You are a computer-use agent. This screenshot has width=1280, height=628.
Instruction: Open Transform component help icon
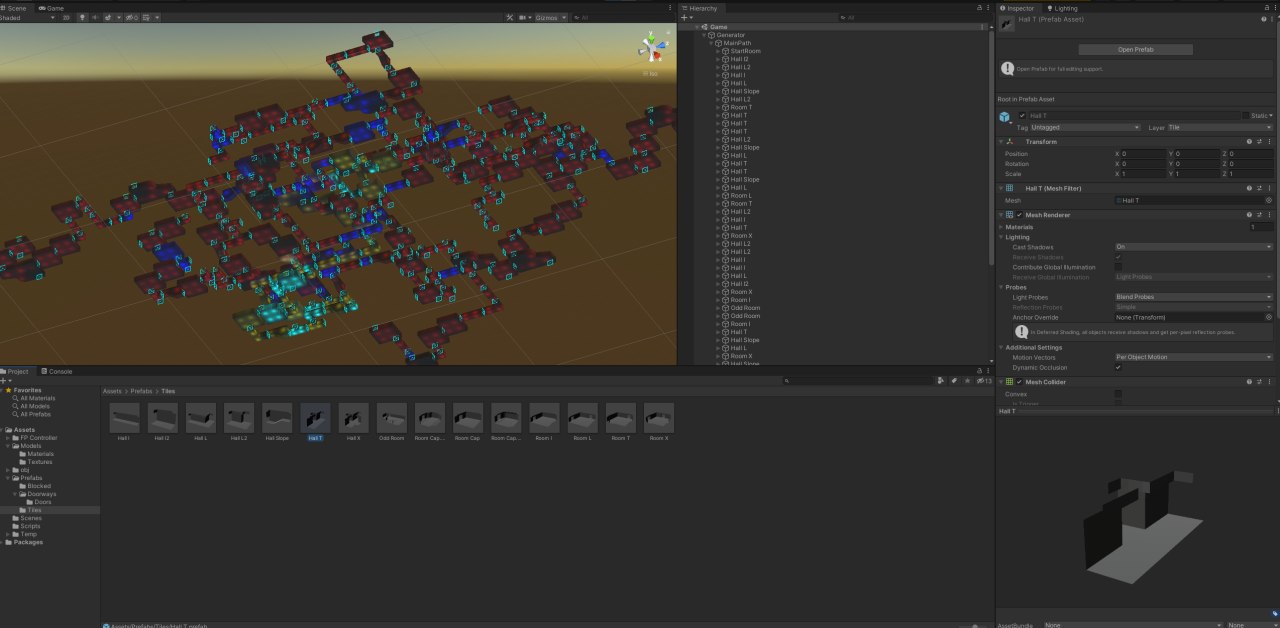pos(1249,142)
